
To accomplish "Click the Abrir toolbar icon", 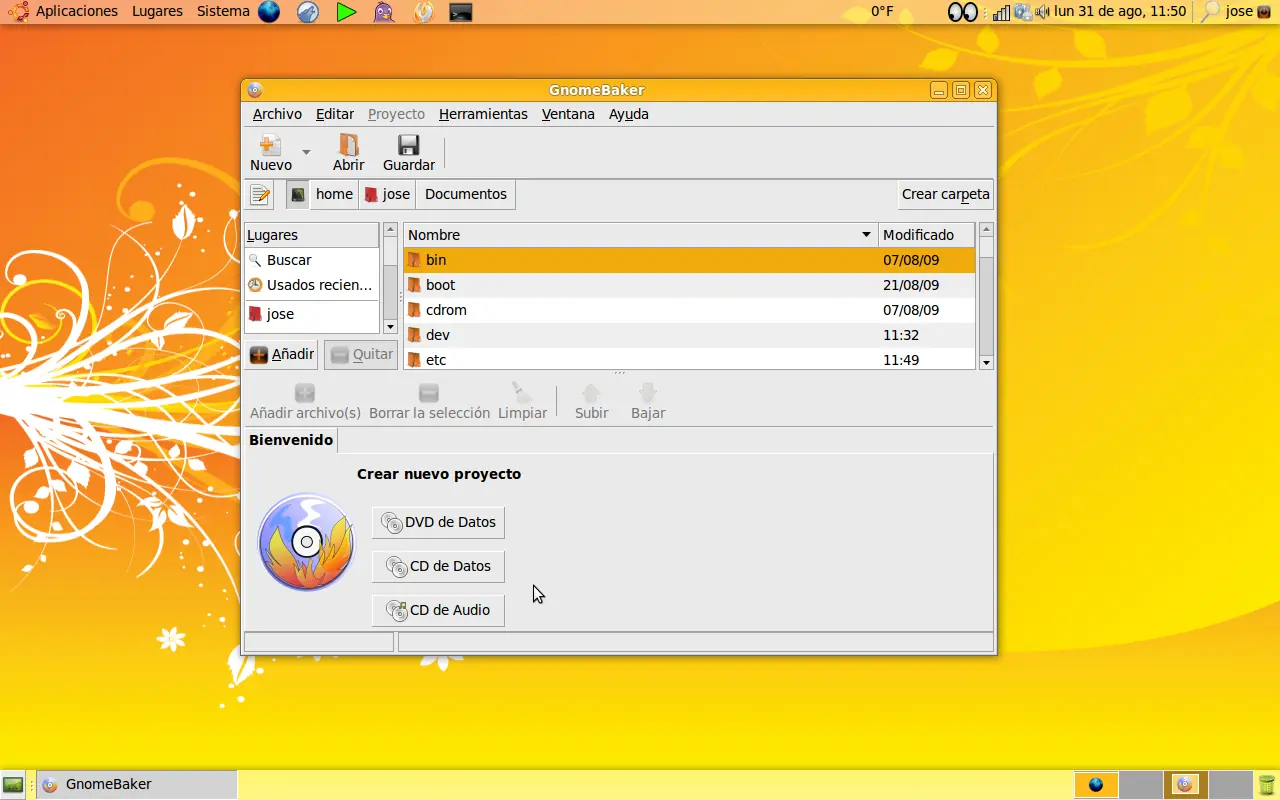I will 349,145.
